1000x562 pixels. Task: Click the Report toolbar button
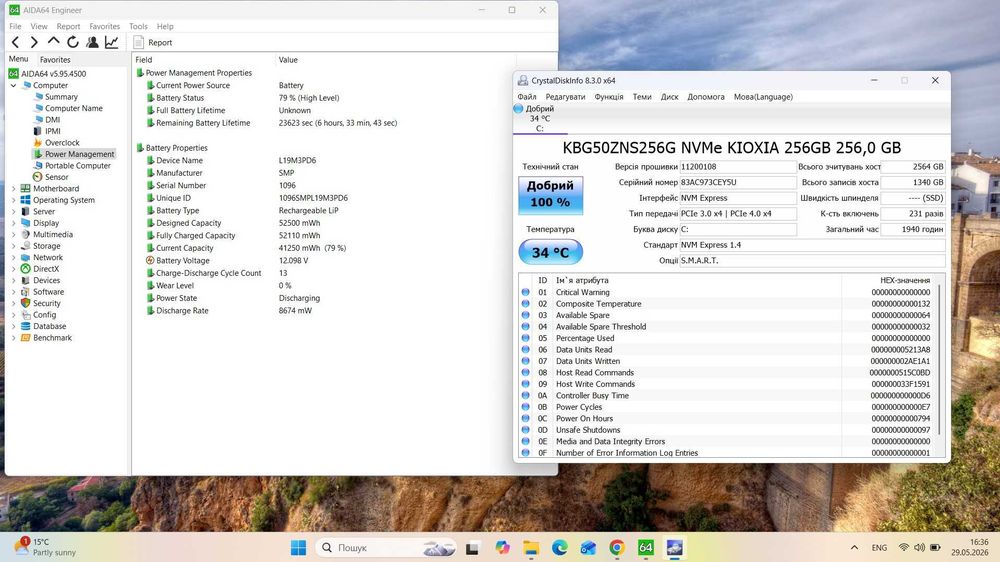[x=153, y=42]
